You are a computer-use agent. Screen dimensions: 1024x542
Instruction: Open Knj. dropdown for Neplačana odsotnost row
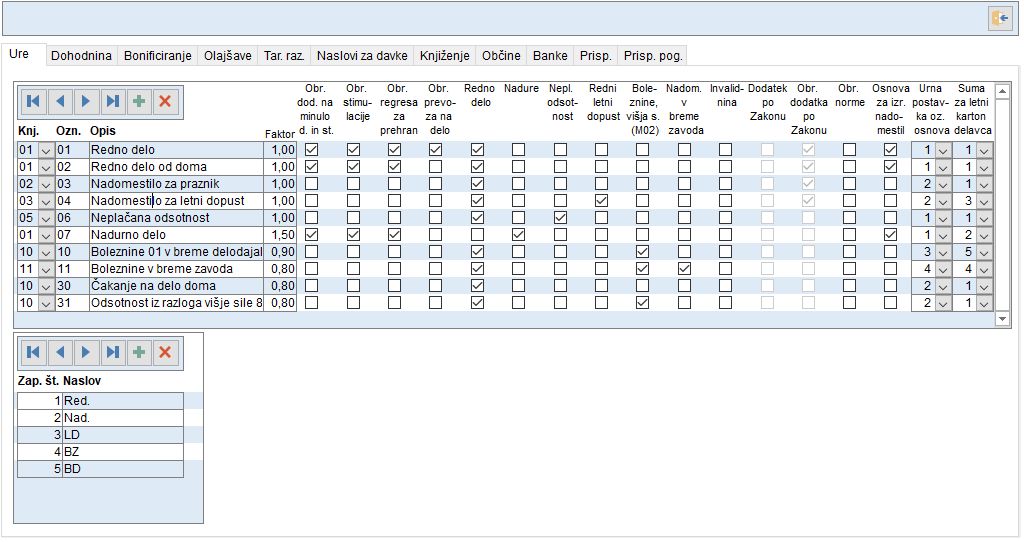click(x=46, y=218)
